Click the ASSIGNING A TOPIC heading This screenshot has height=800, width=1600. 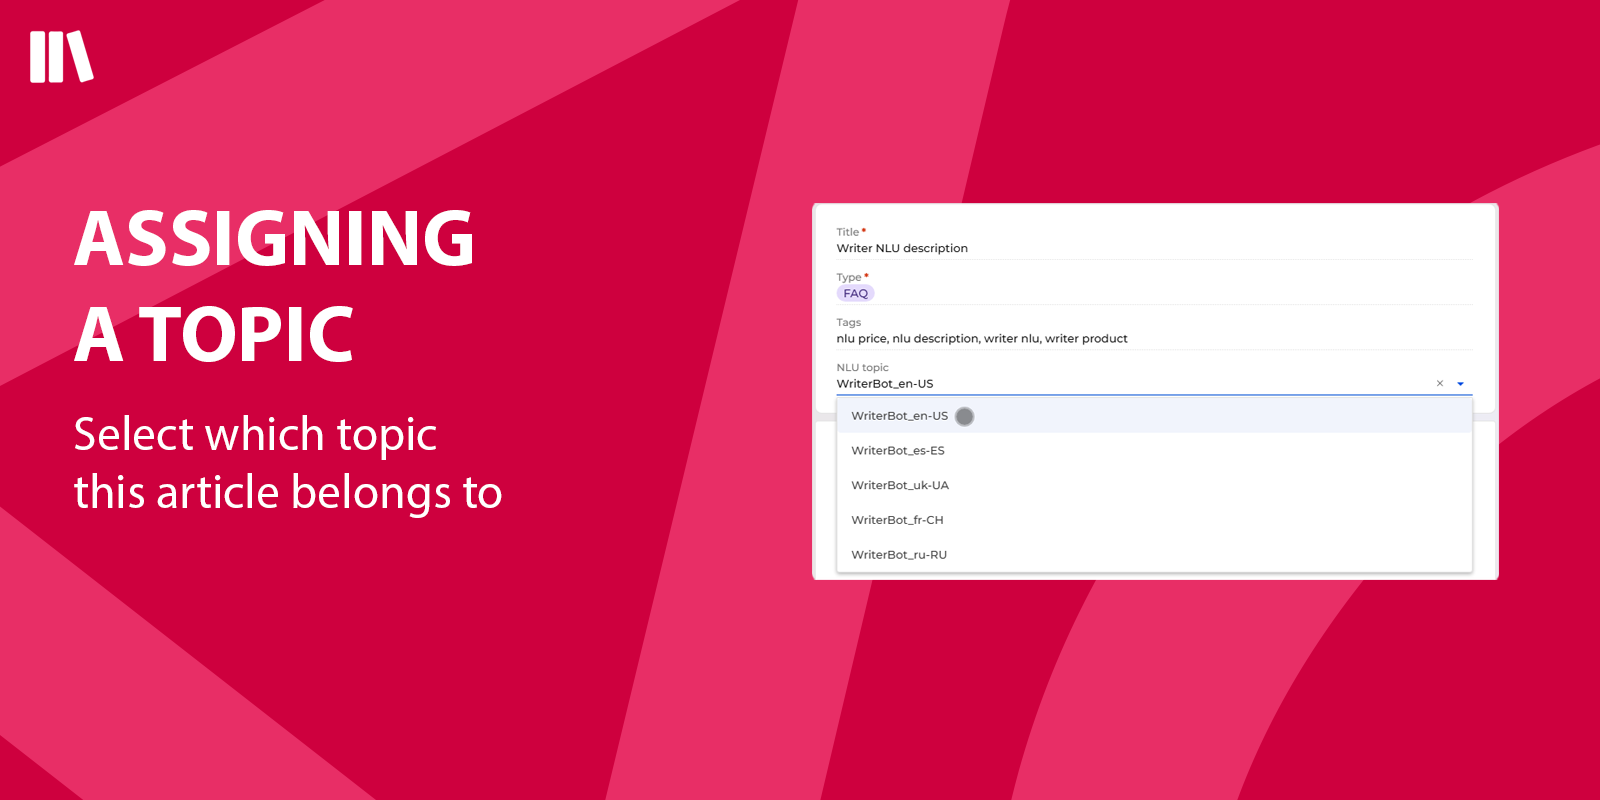point(274,285)
